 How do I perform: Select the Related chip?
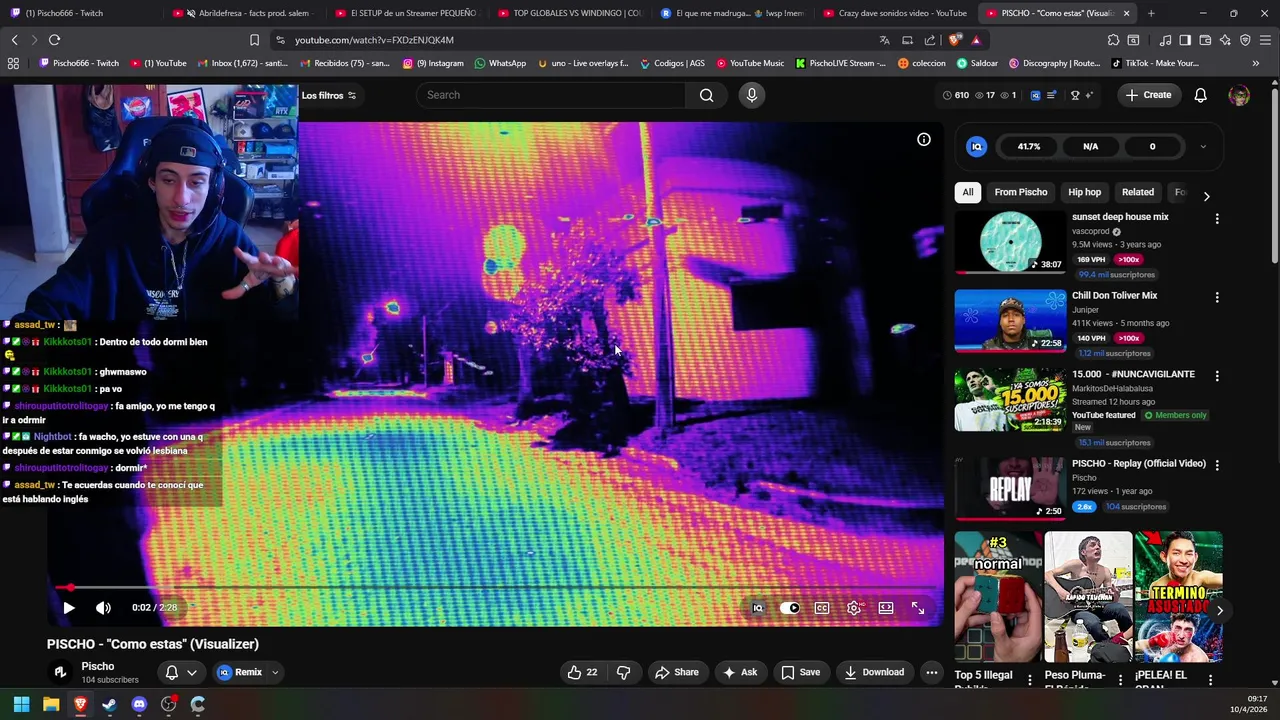click(x=1138, y=192)
